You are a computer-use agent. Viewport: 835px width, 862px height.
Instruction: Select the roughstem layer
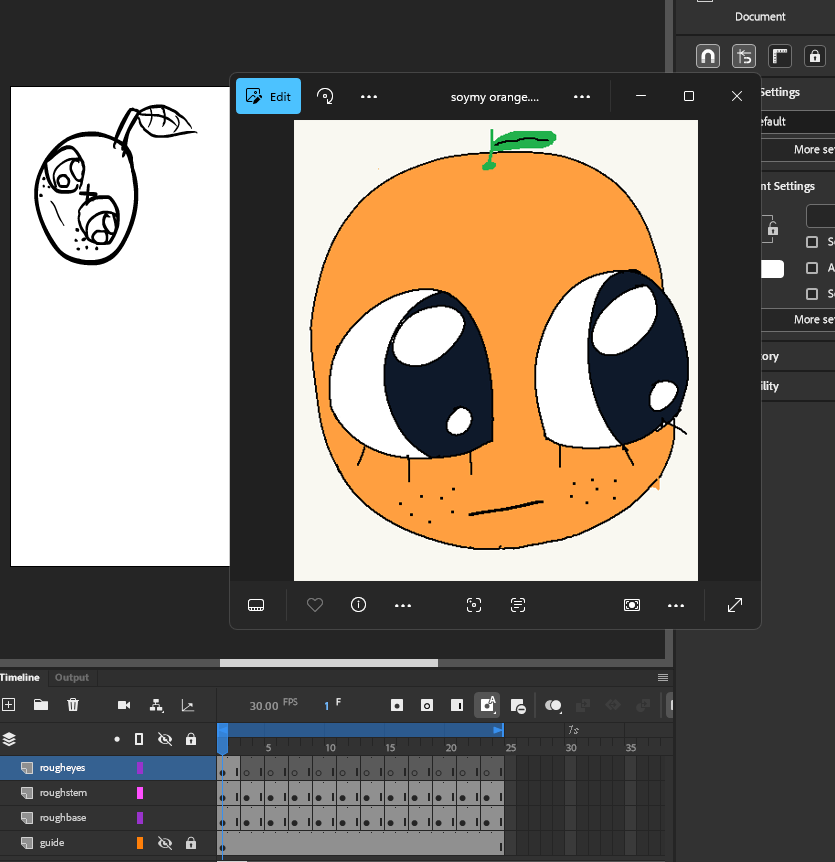click(x=63, y=793)
